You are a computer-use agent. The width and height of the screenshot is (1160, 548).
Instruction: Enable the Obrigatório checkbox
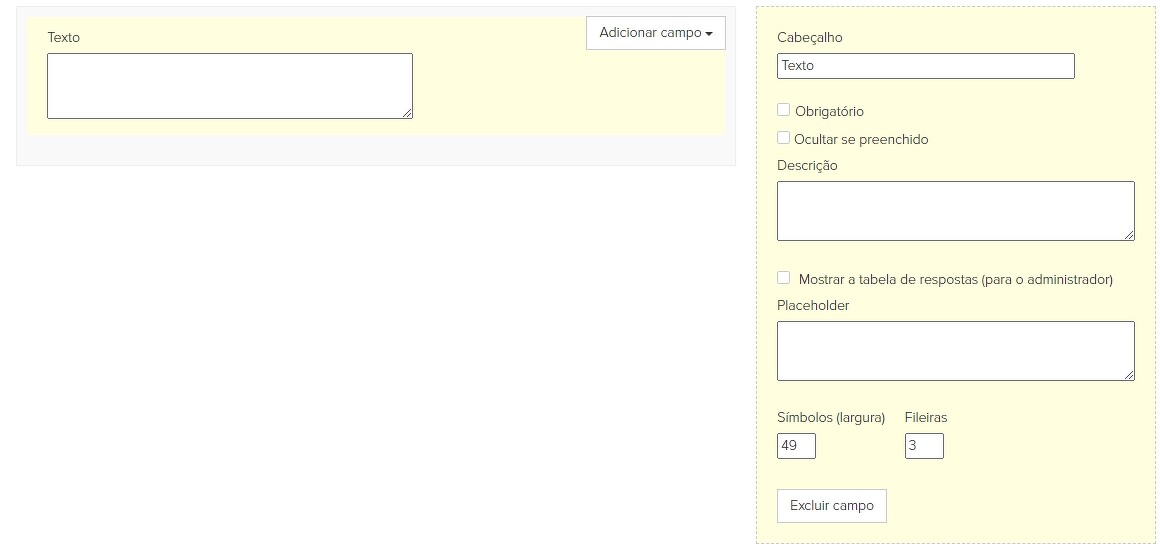pos(783,110)
